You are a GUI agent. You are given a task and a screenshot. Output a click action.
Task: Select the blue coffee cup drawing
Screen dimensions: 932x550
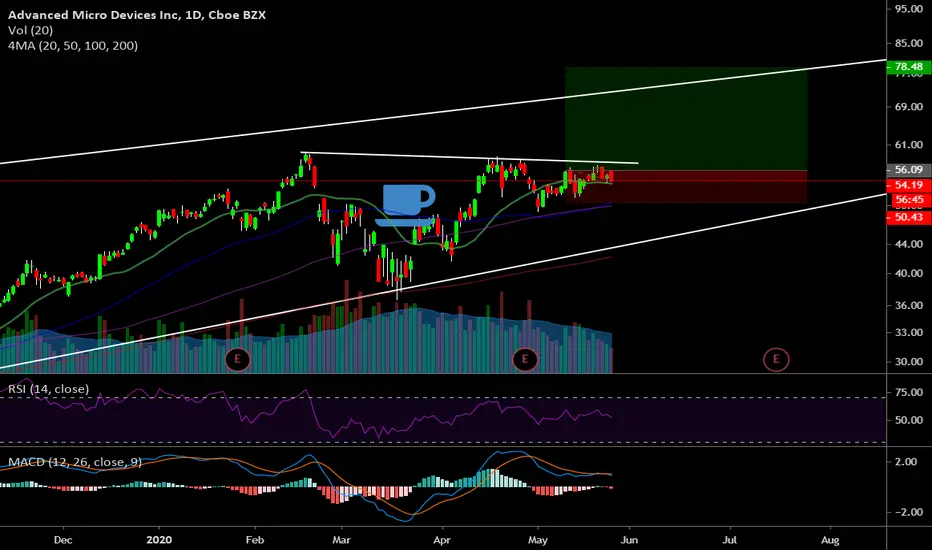[407, 205]
